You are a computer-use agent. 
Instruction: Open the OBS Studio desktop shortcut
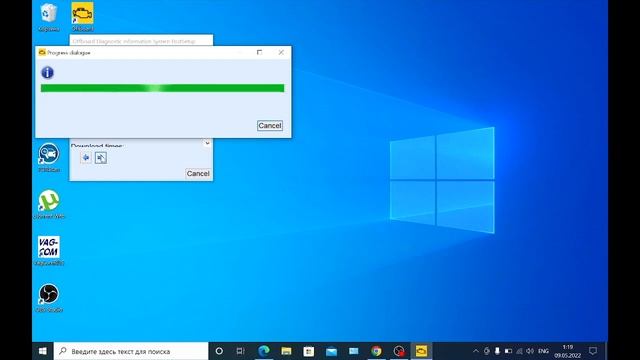(x=49, y=298)
